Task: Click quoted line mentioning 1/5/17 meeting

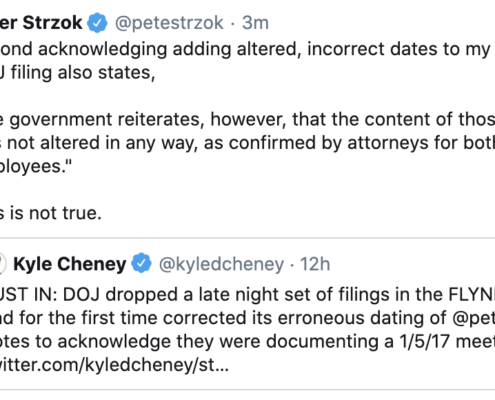Action: tap(247, 341)
